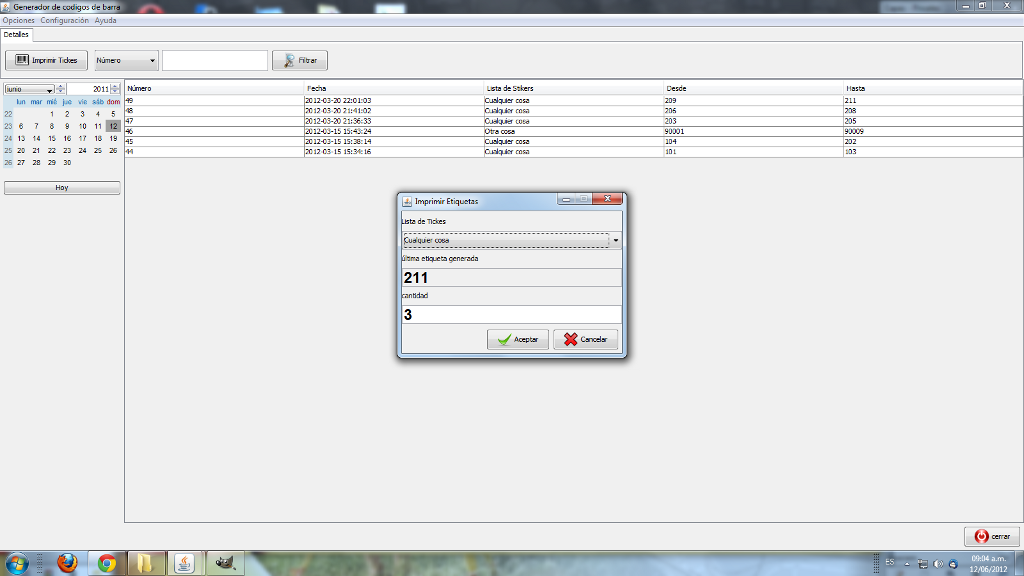Show hidden system tray icons arrow
Image resolution: width=1024 pixels, height=576 pixels.
click(906, 564)
